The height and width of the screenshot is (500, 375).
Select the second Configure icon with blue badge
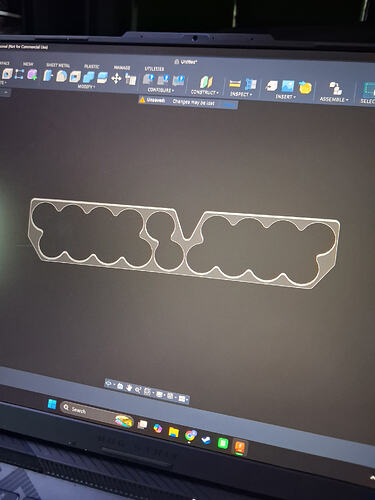click(x=163, y=80)
